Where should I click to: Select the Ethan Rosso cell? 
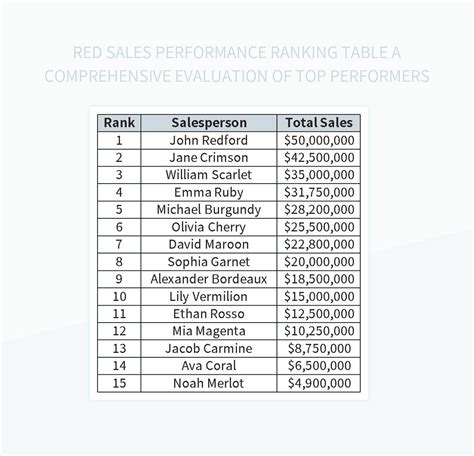[209, 314]
